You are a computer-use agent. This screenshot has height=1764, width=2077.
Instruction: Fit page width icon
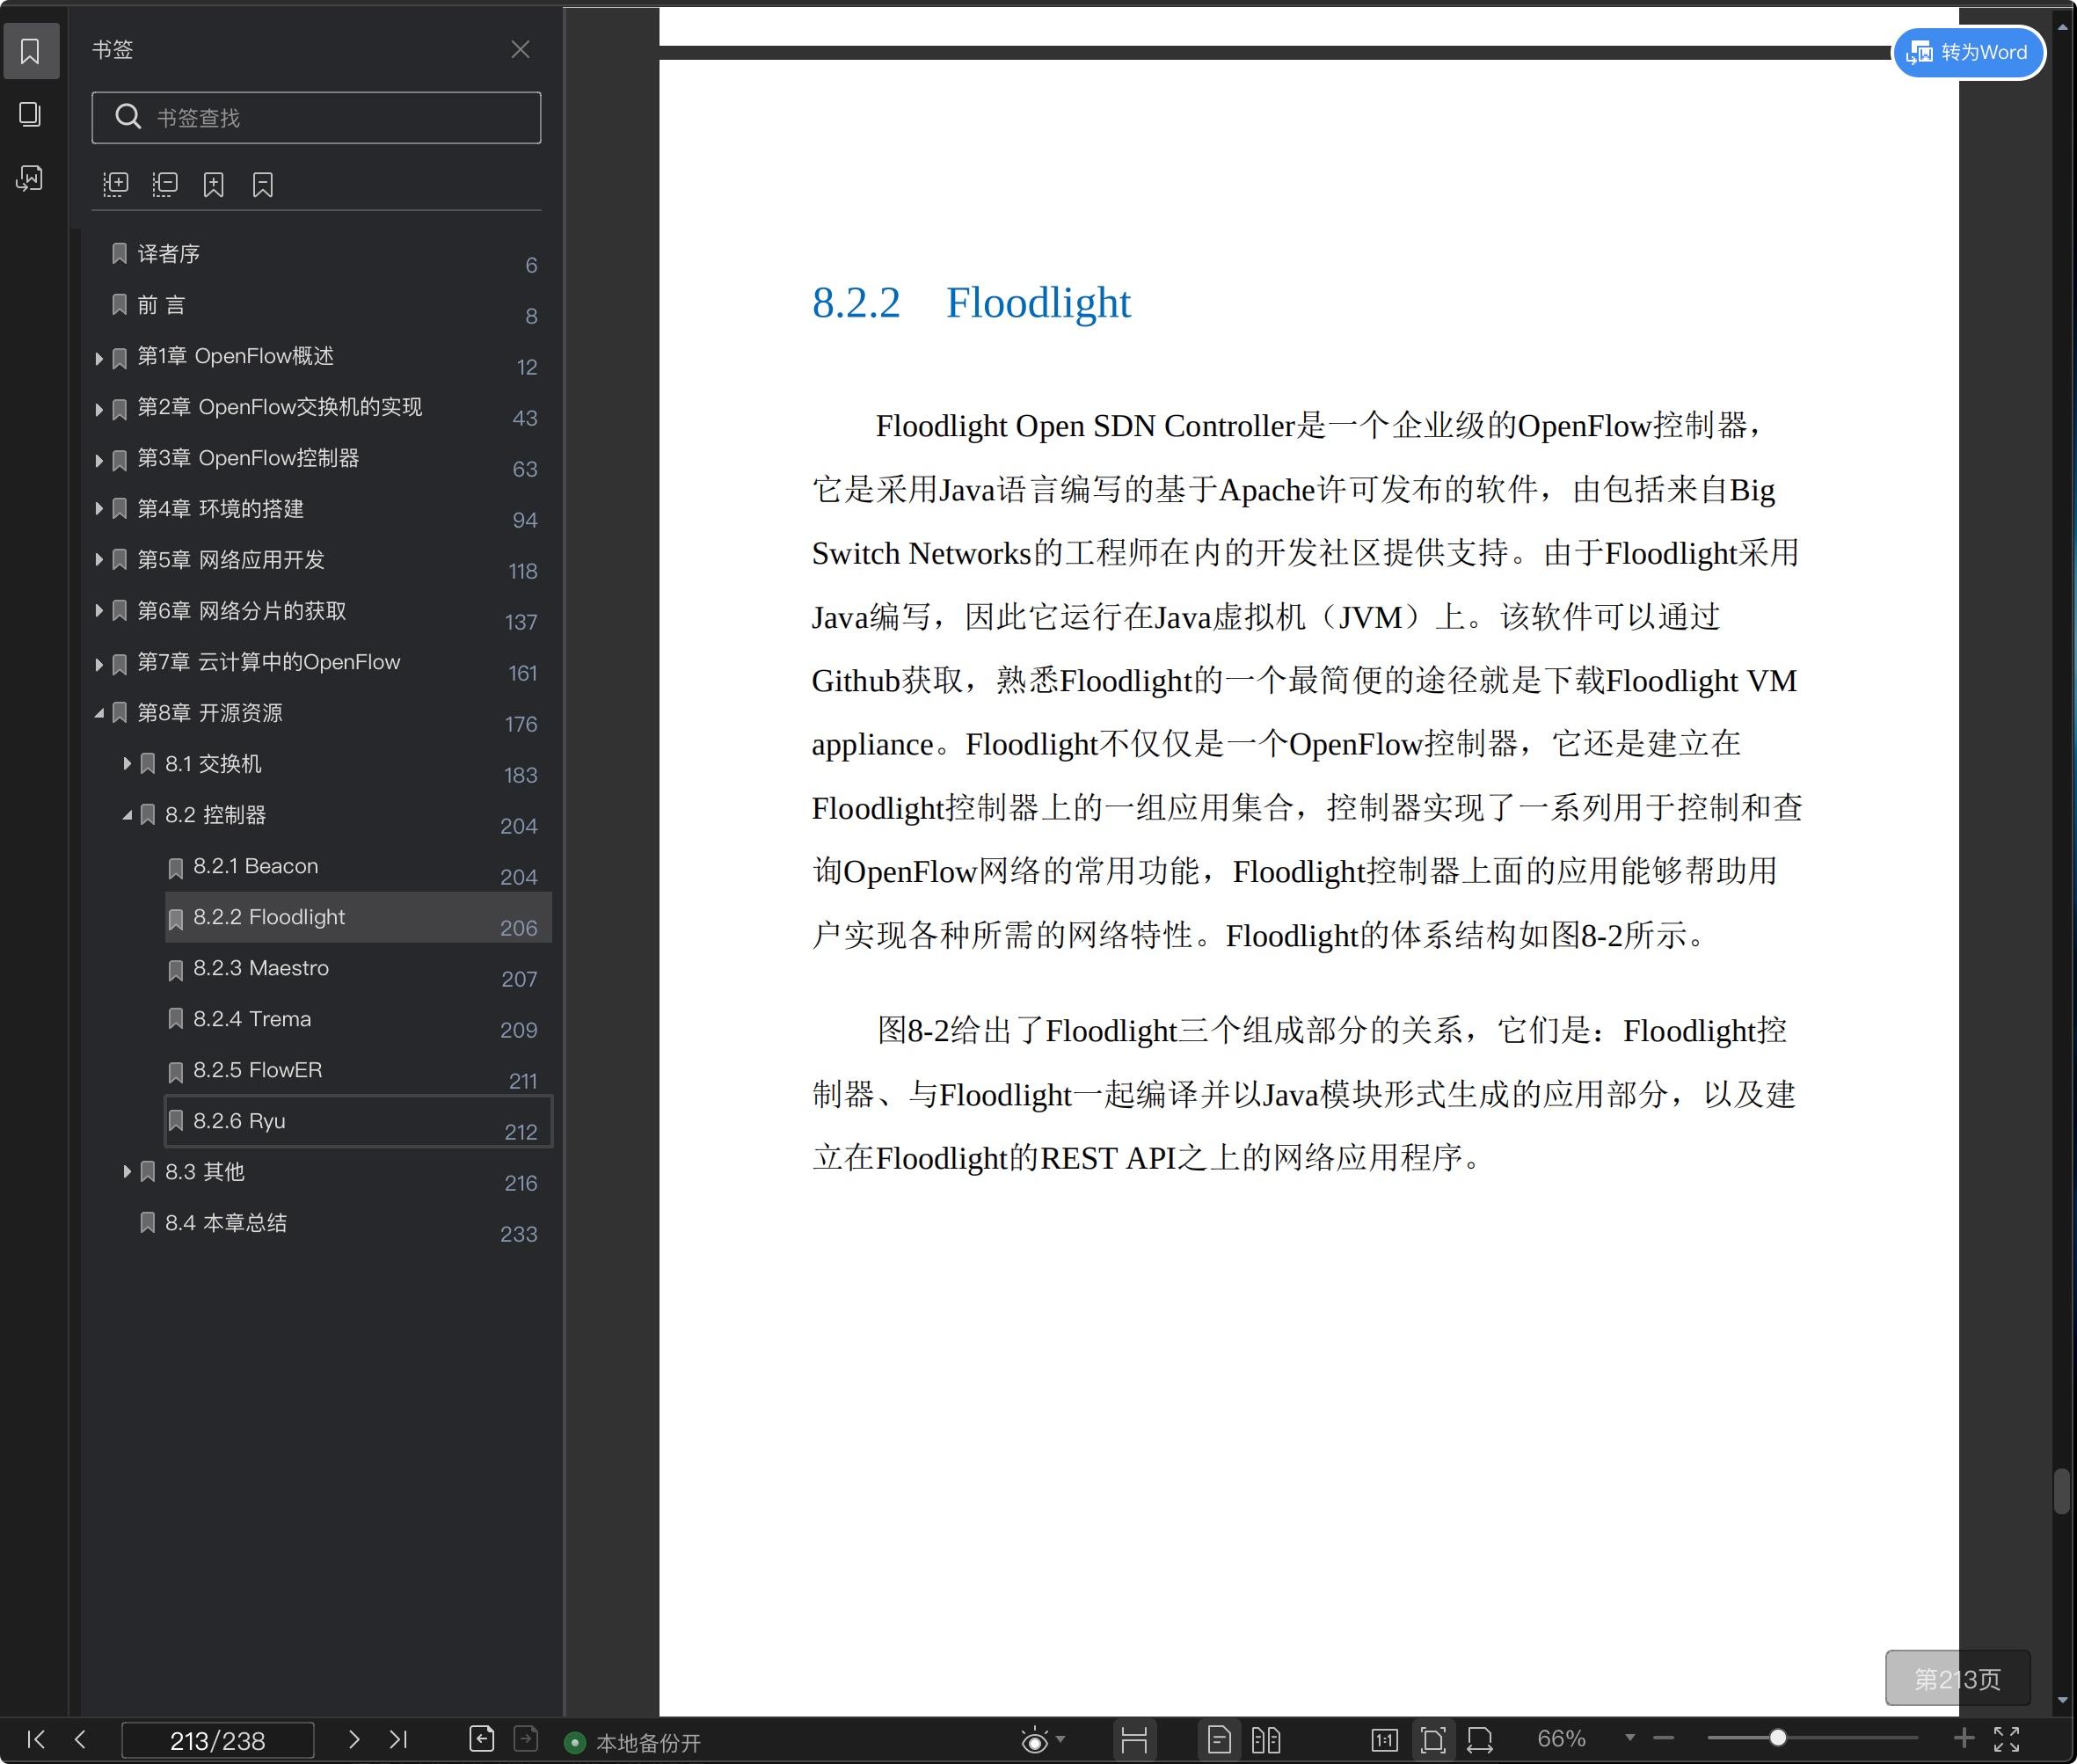coord(1480,1740)
